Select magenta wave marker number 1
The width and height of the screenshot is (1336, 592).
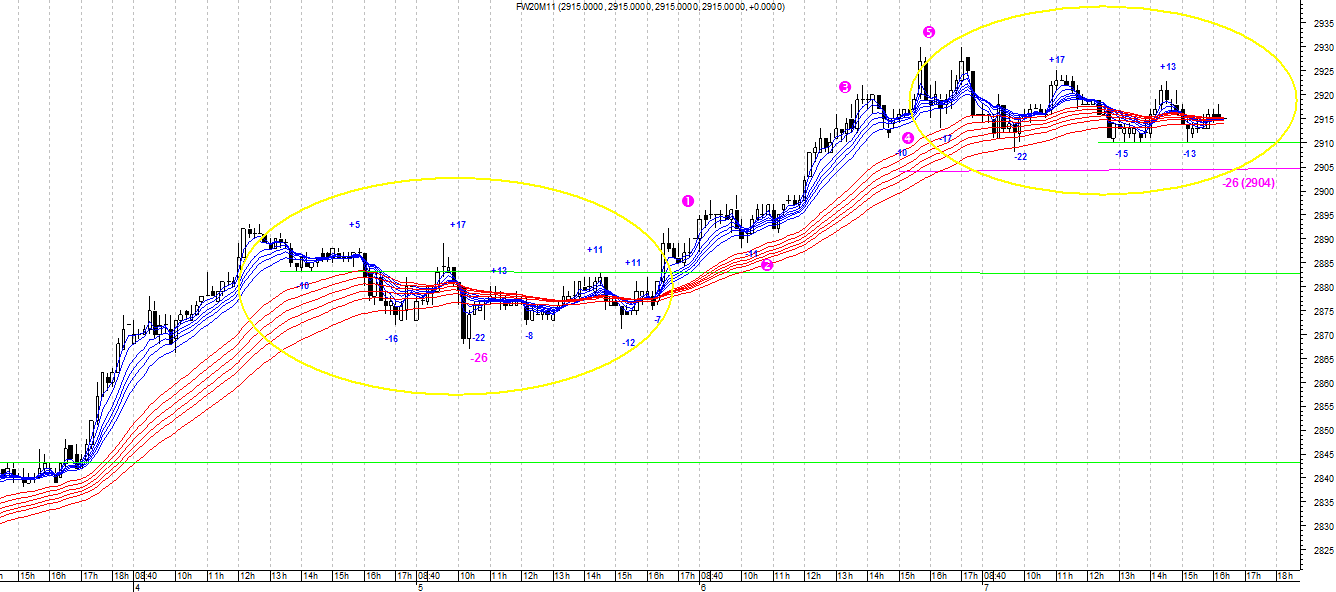point(687,200)
